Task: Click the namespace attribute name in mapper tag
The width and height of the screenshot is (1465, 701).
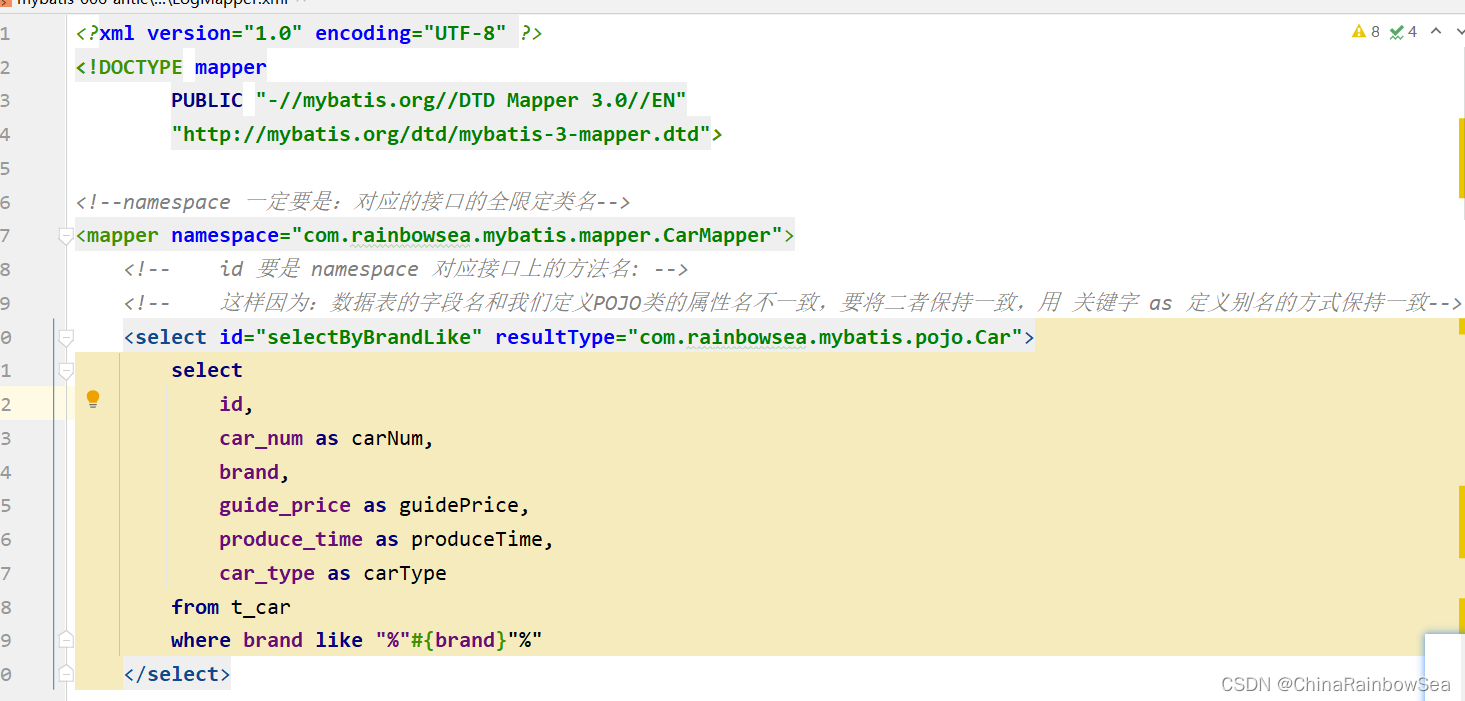Action: [x=225, y=236]
